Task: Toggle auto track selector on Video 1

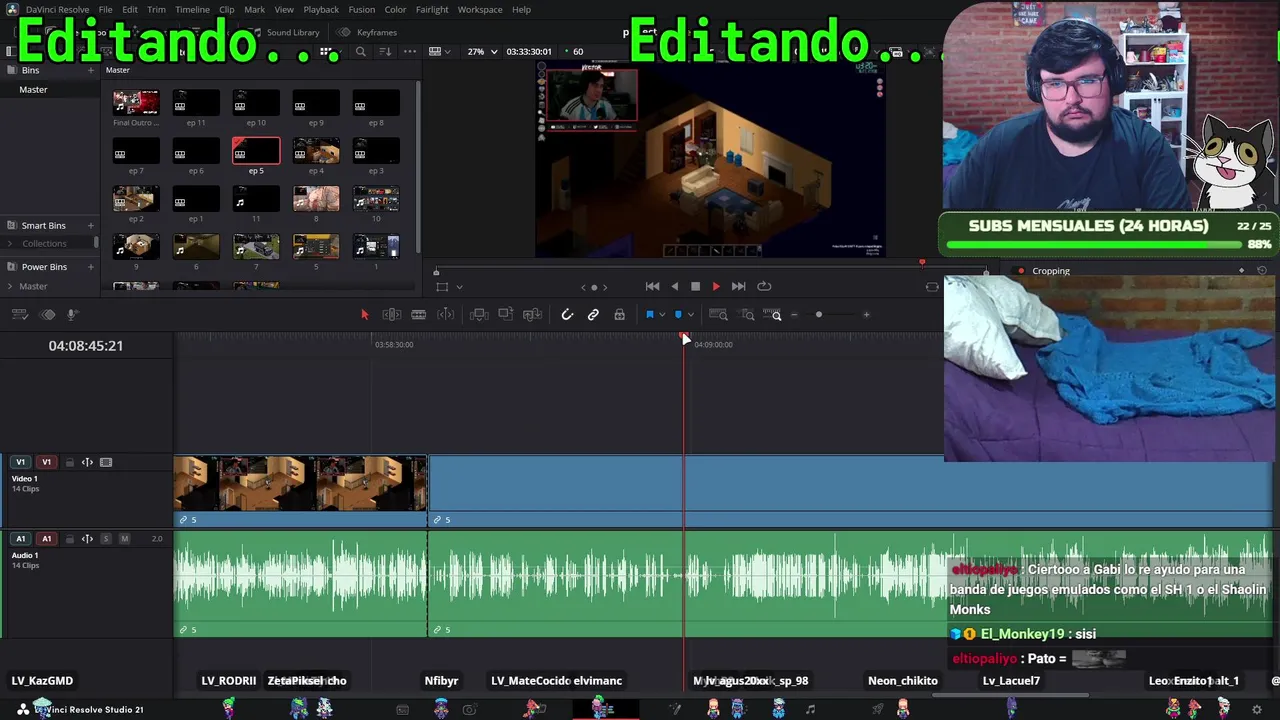Action: tap(87, 463)
